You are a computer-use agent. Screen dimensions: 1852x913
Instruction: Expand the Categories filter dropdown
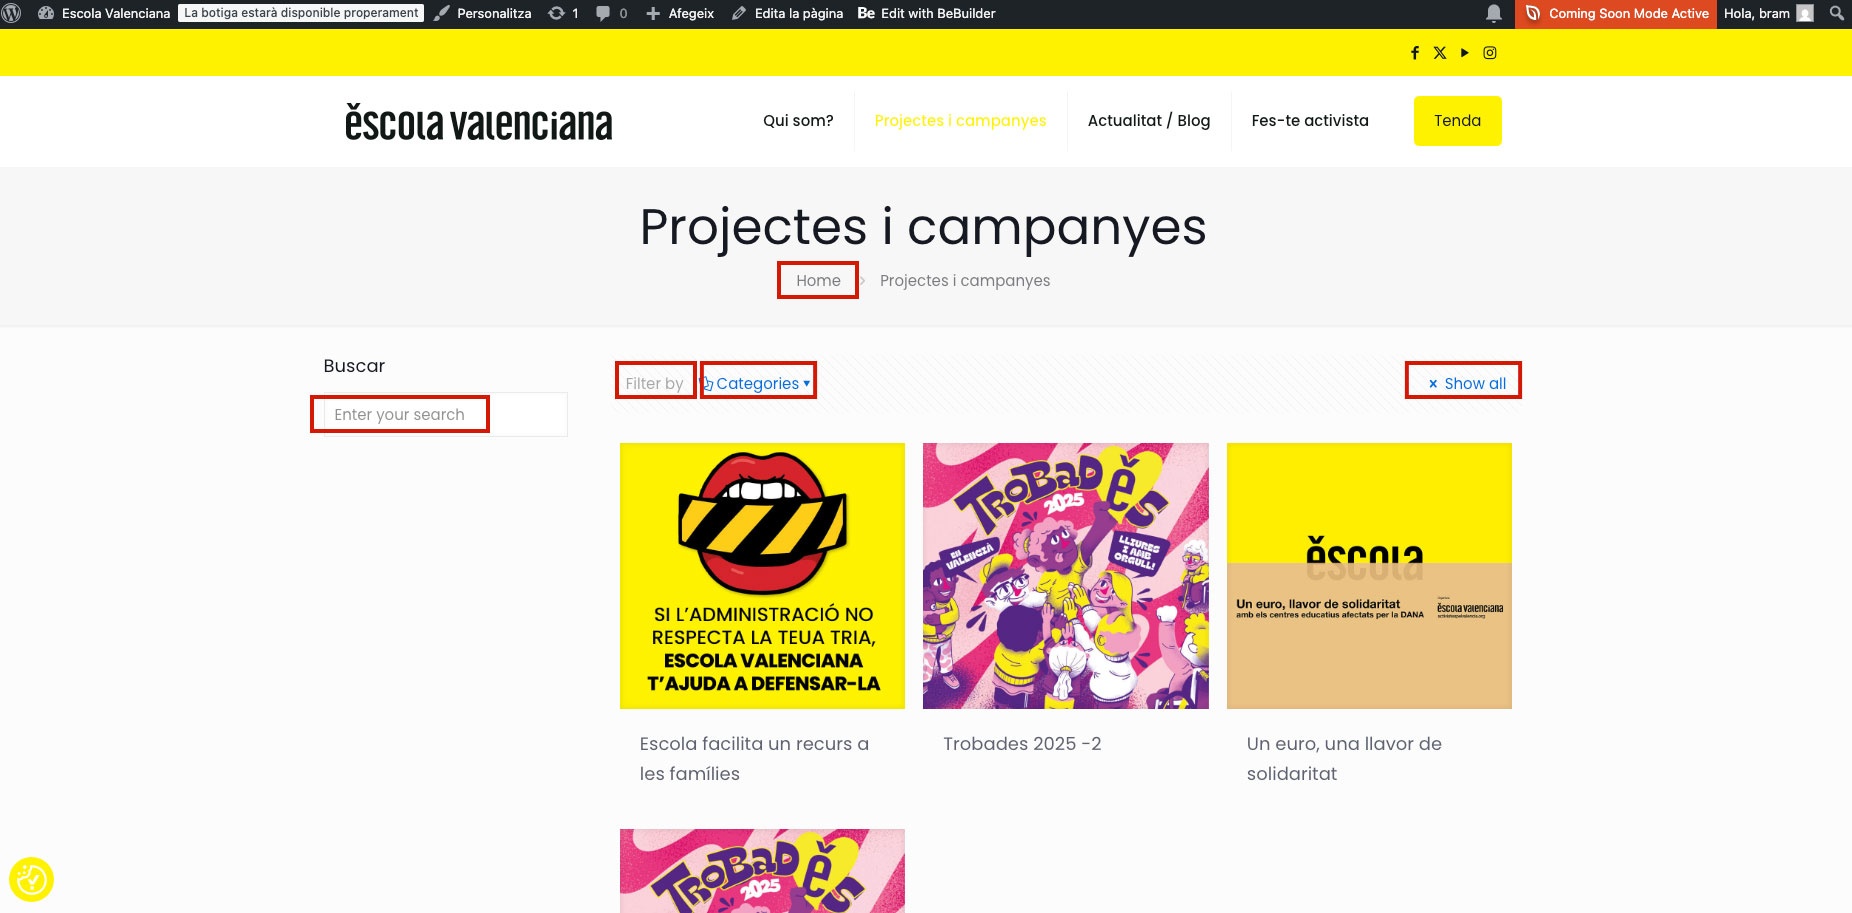(x=758, y=383)
